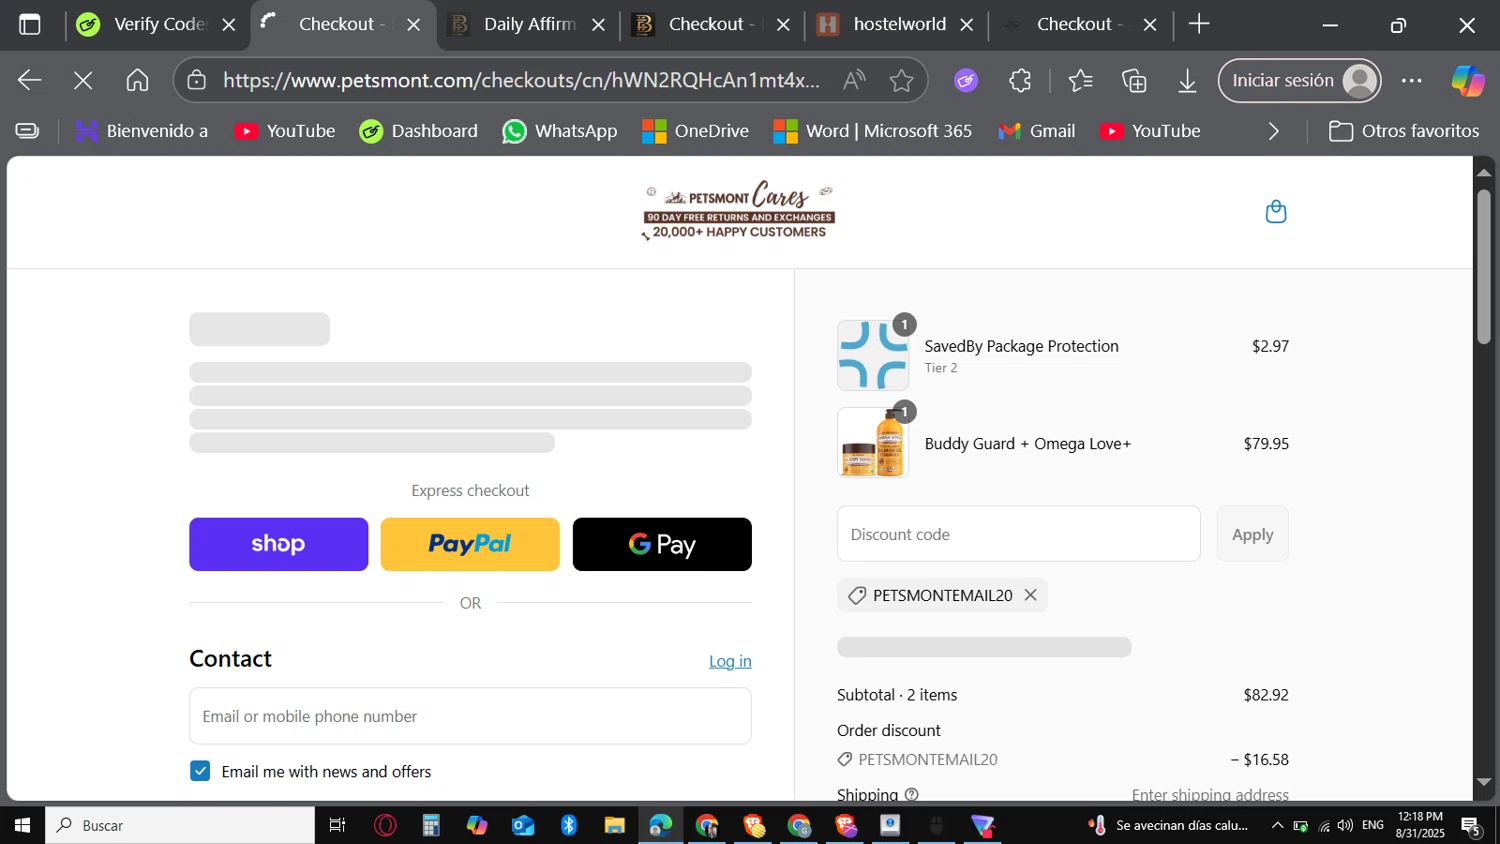Expand hidden system tray icons
Viewport: 1500px width, 844px height.
point(1277,825)
